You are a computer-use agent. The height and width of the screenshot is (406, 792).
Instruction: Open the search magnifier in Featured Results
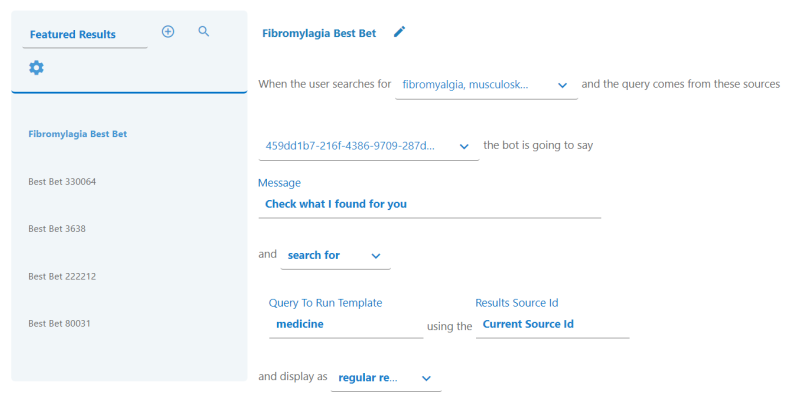point(204,32)
